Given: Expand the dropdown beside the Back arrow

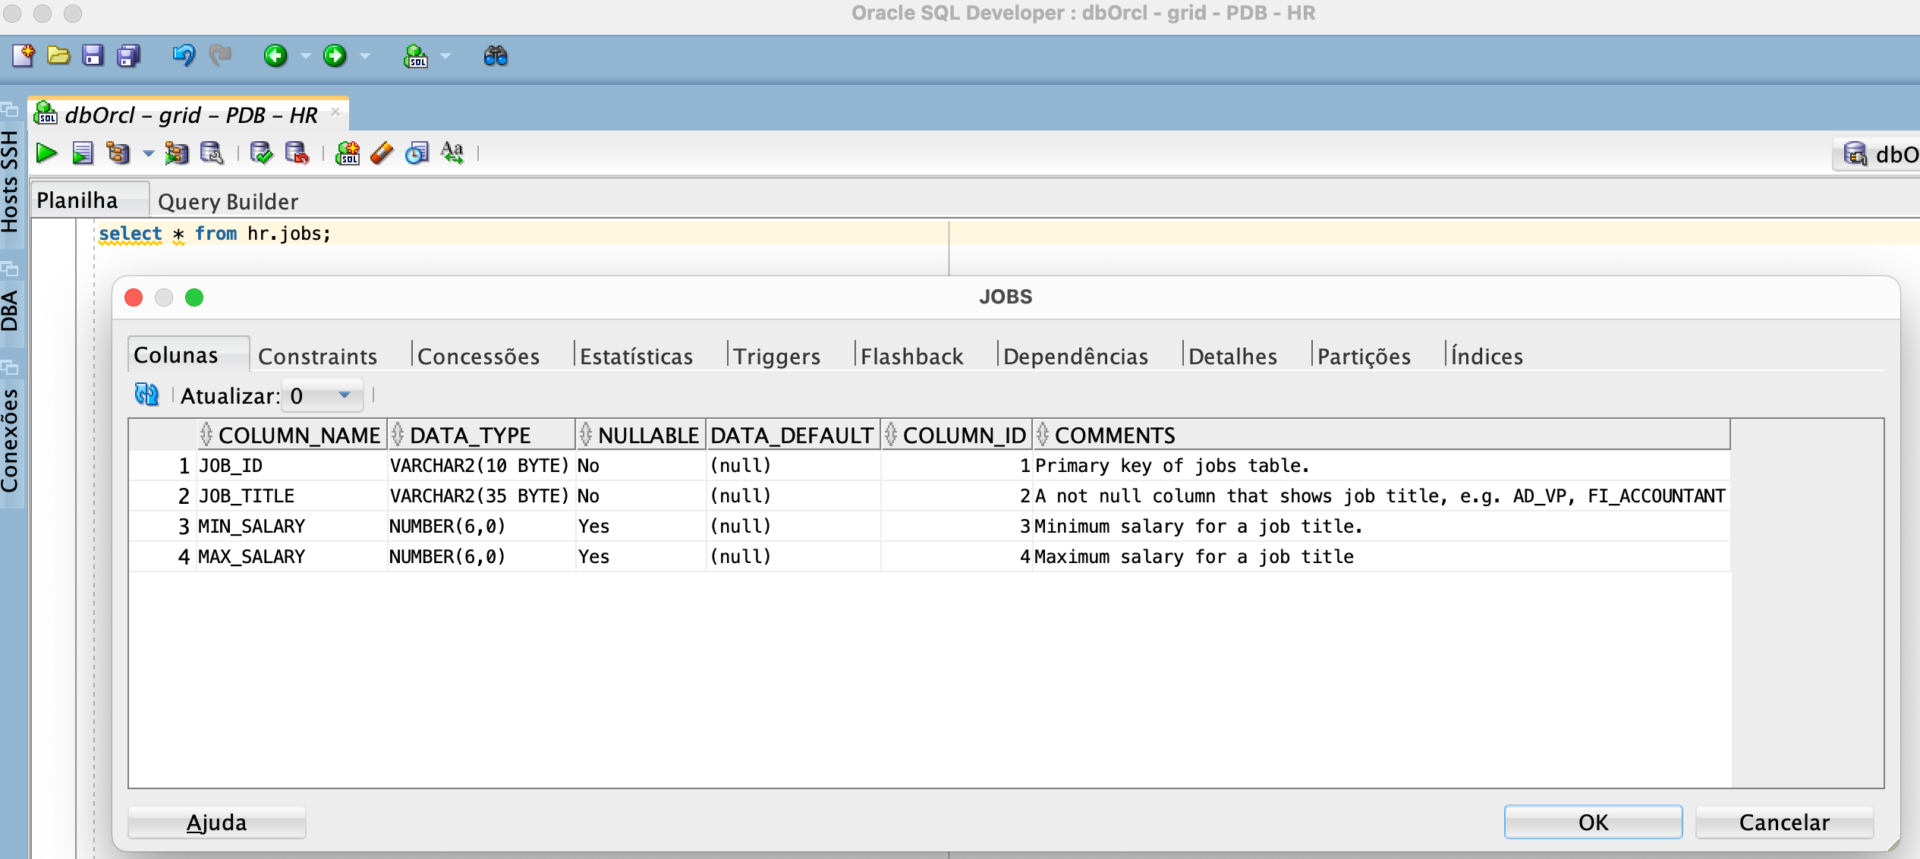Looking at the screenshot, I should 305,56.
